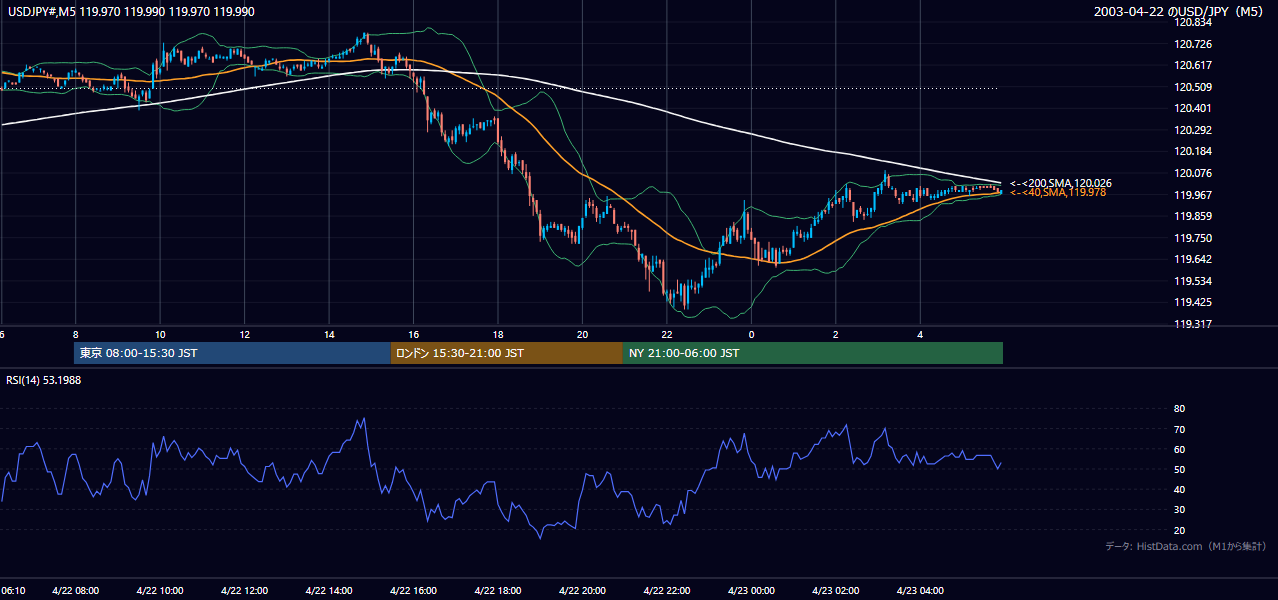Click hour marker 10 under the price chart

159,334
